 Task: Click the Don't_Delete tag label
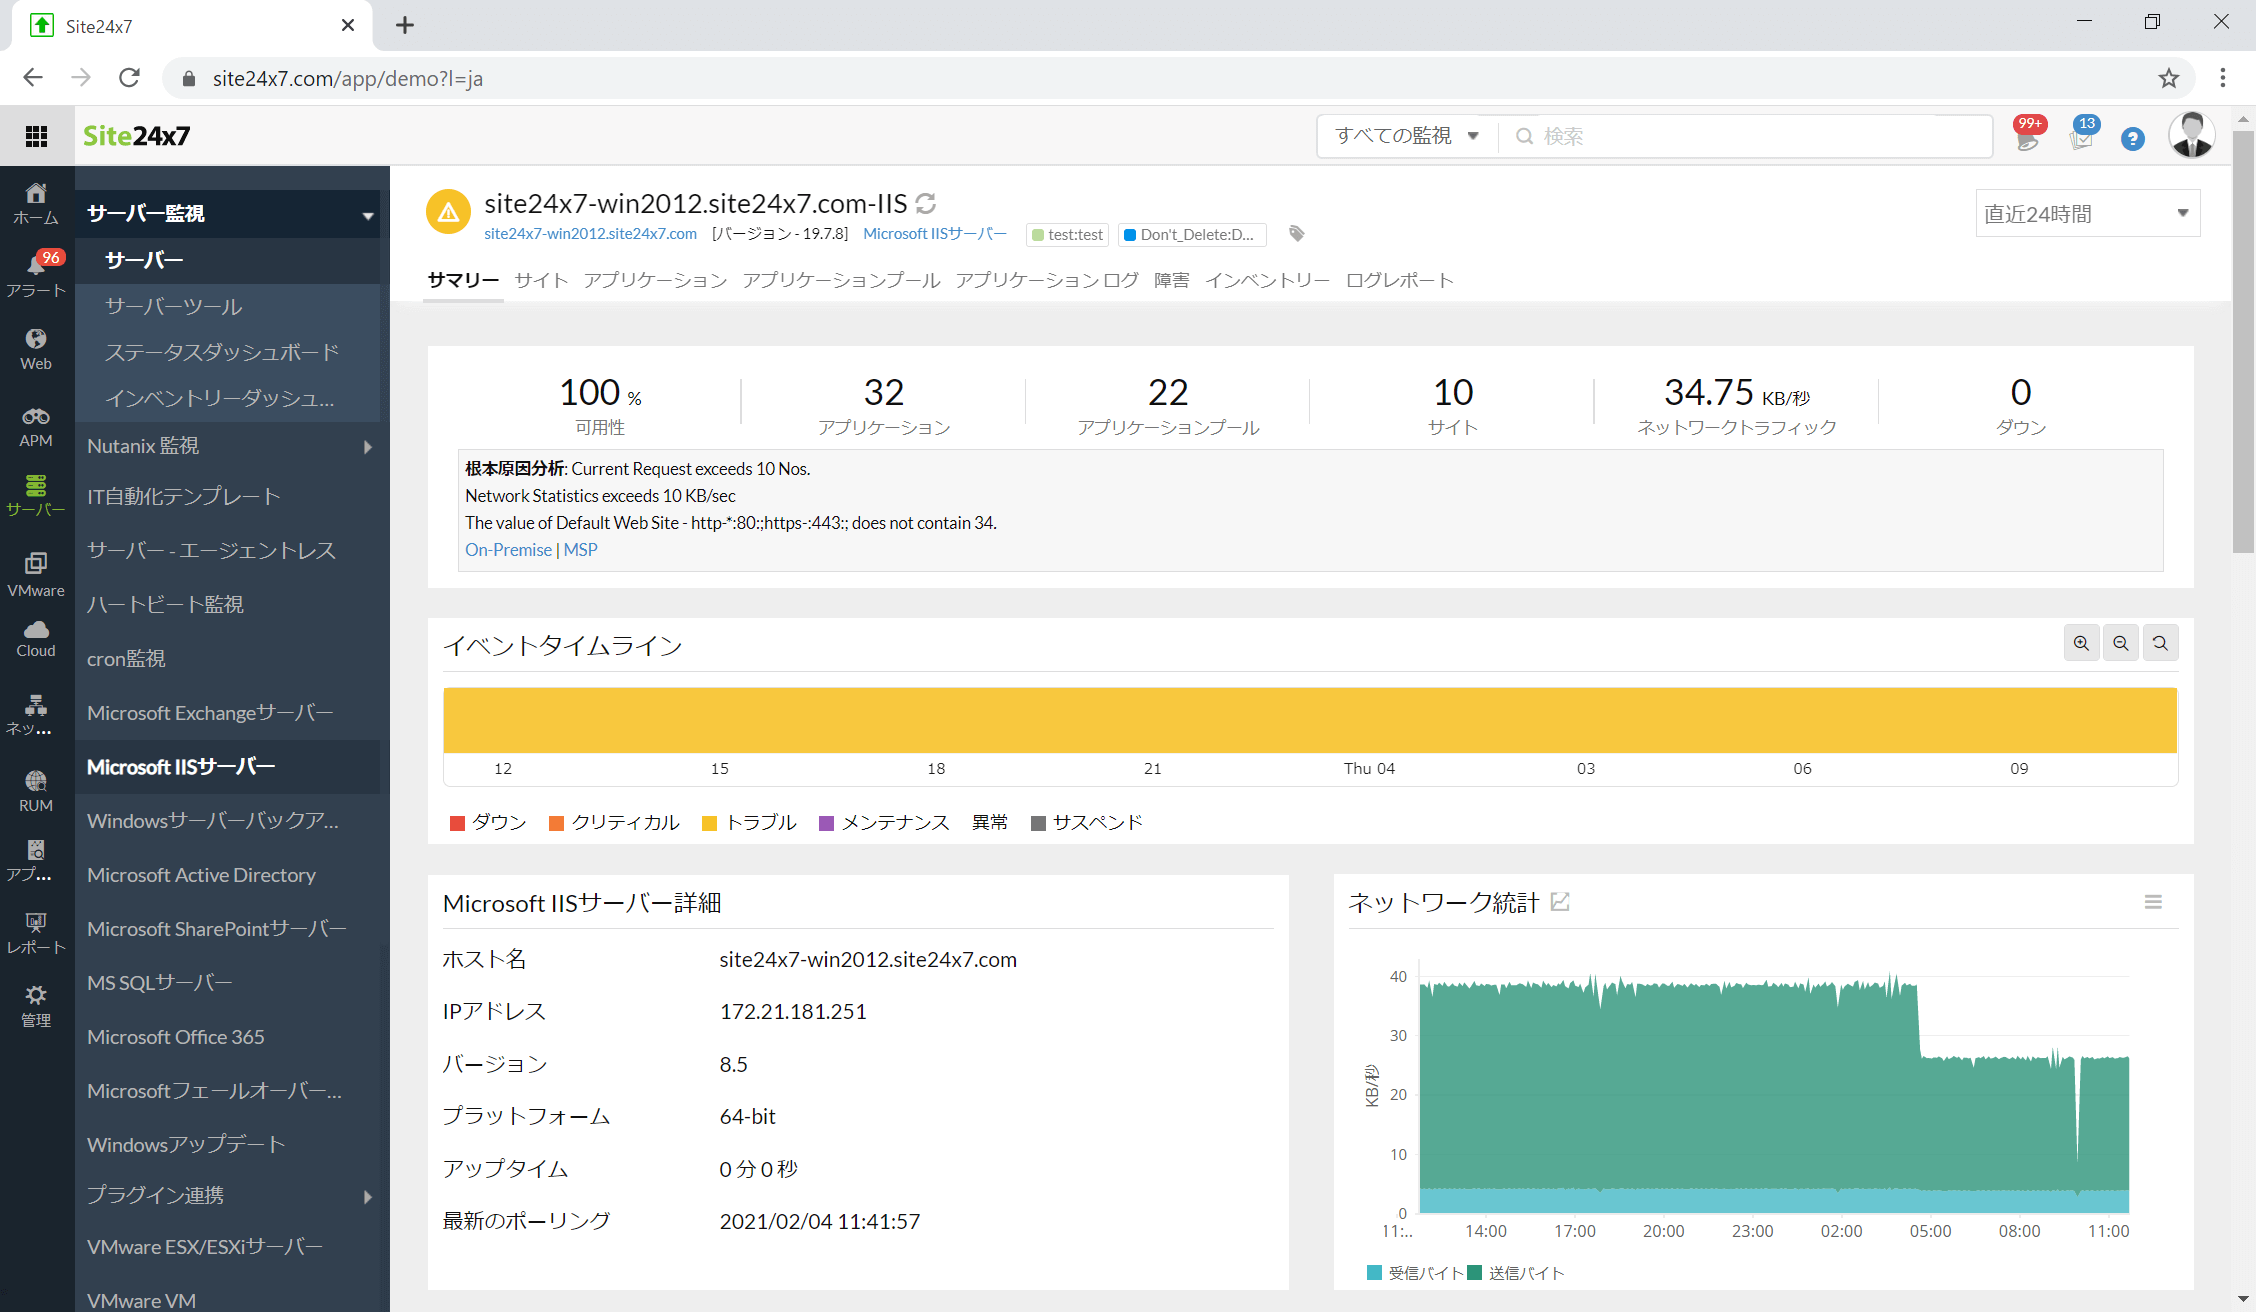click(x=1191, y=234)
